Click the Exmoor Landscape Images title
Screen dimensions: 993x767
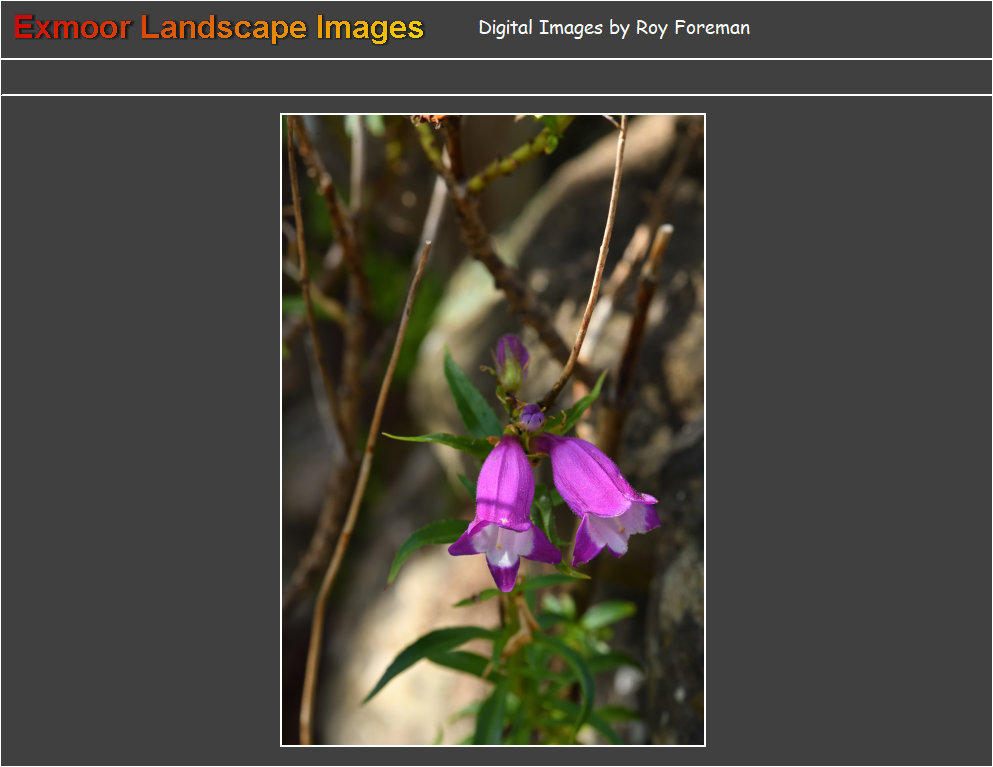coord(219,28)
